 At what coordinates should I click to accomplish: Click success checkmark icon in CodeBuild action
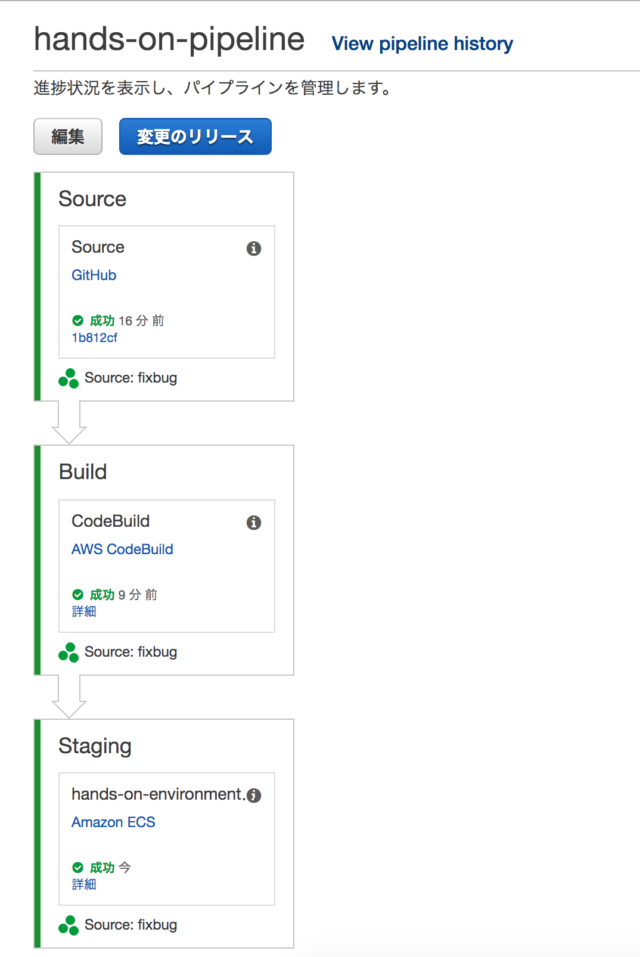click(x=78, y=595)
